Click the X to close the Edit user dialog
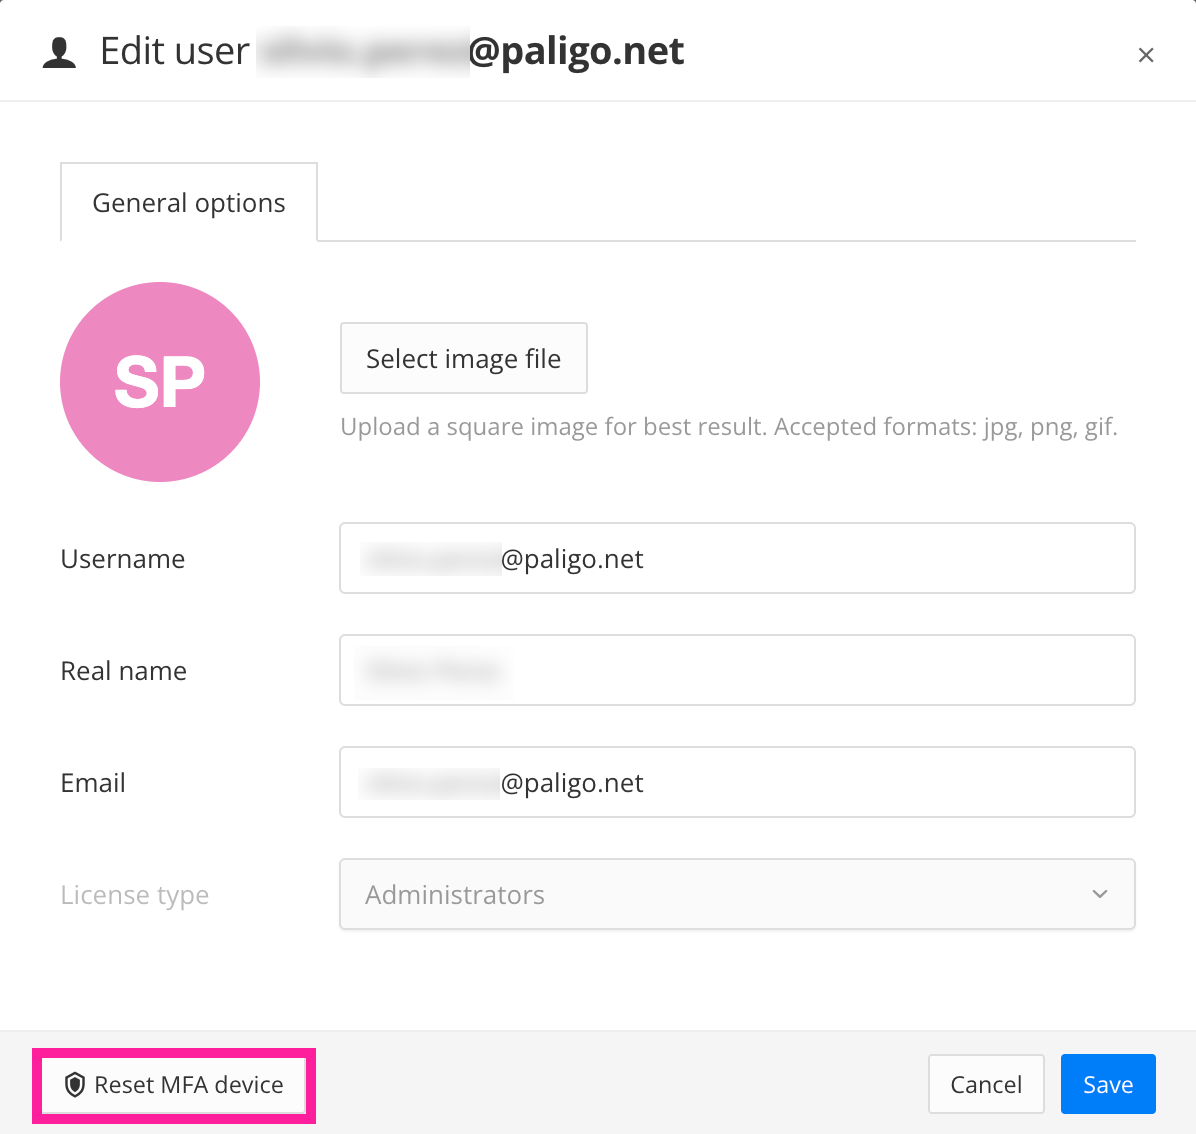The width and height of the screenshot is (1196, 1134). point(1145,55)
